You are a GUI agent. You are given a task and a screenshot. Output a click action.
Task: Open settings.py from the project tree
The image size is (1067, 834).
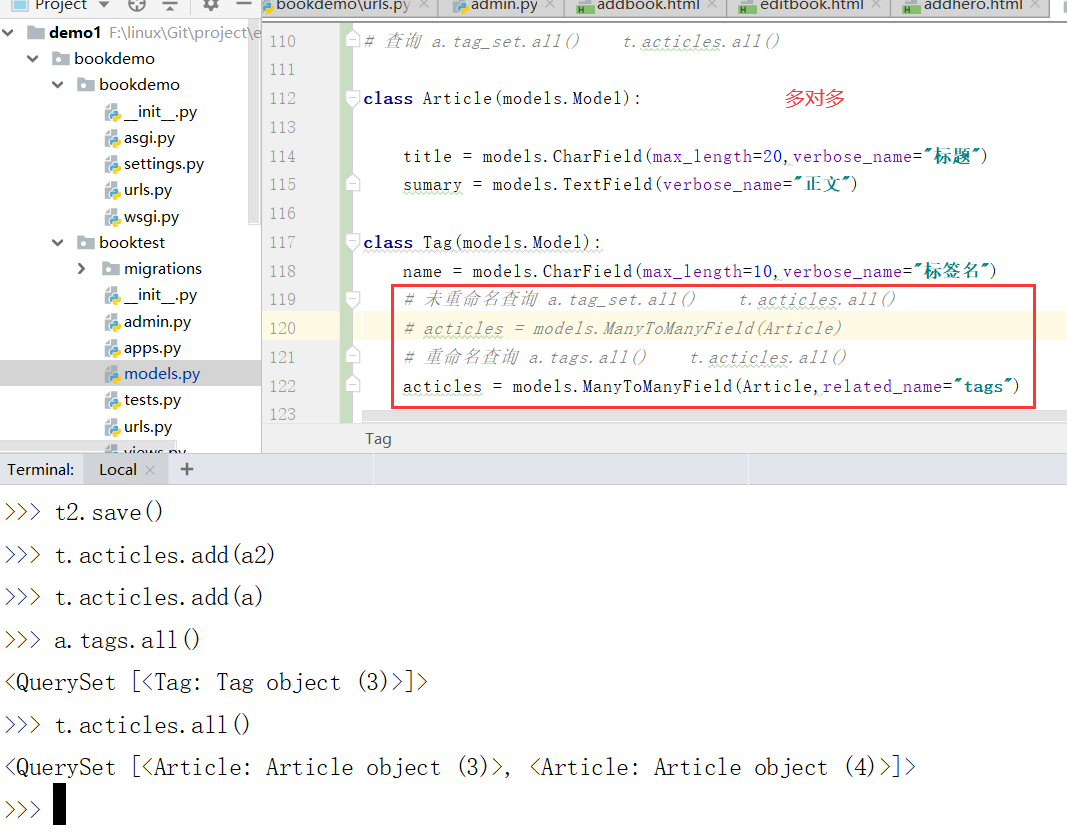point(163,164)
